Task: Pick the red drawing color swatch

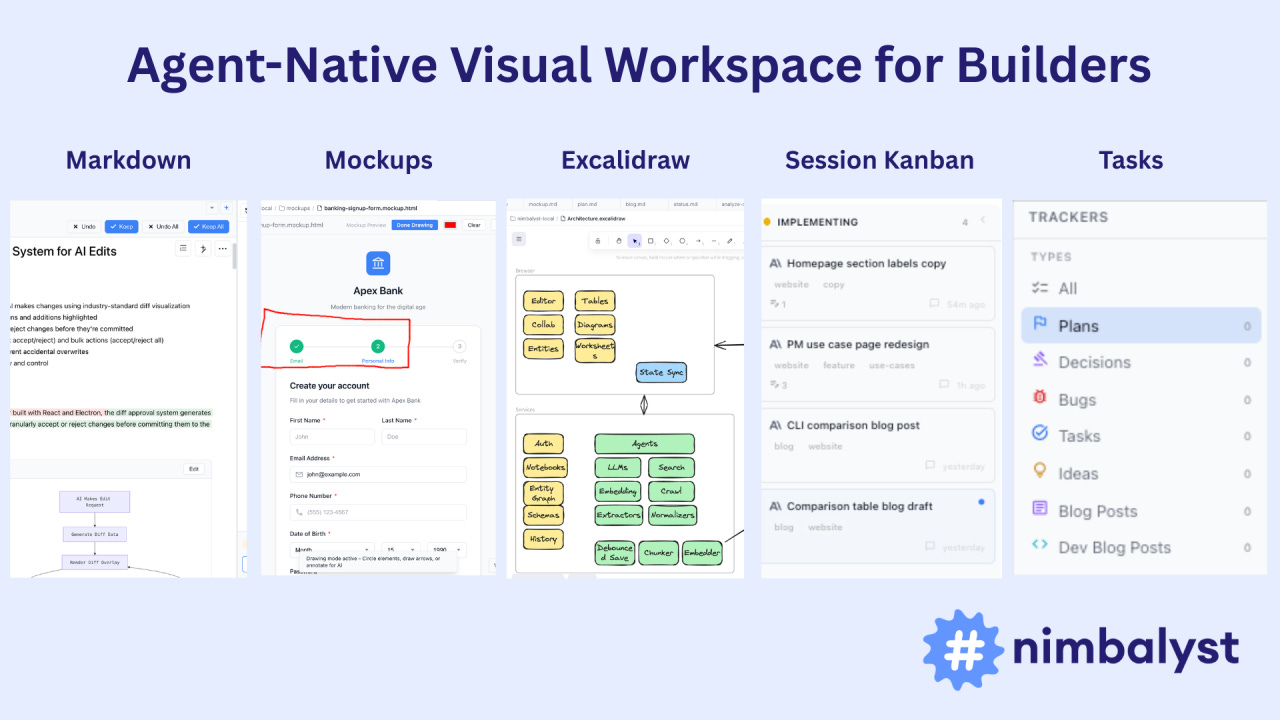Action: pyautogui.click(x=450, y=225)
